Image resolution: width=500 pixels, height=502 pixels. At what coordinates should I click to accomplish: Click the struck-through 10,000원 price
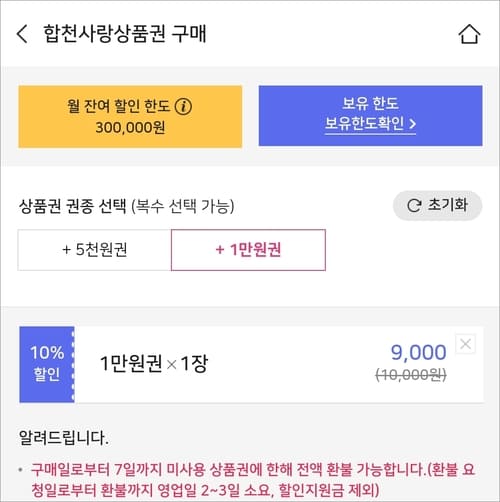(x=411, y=375)
